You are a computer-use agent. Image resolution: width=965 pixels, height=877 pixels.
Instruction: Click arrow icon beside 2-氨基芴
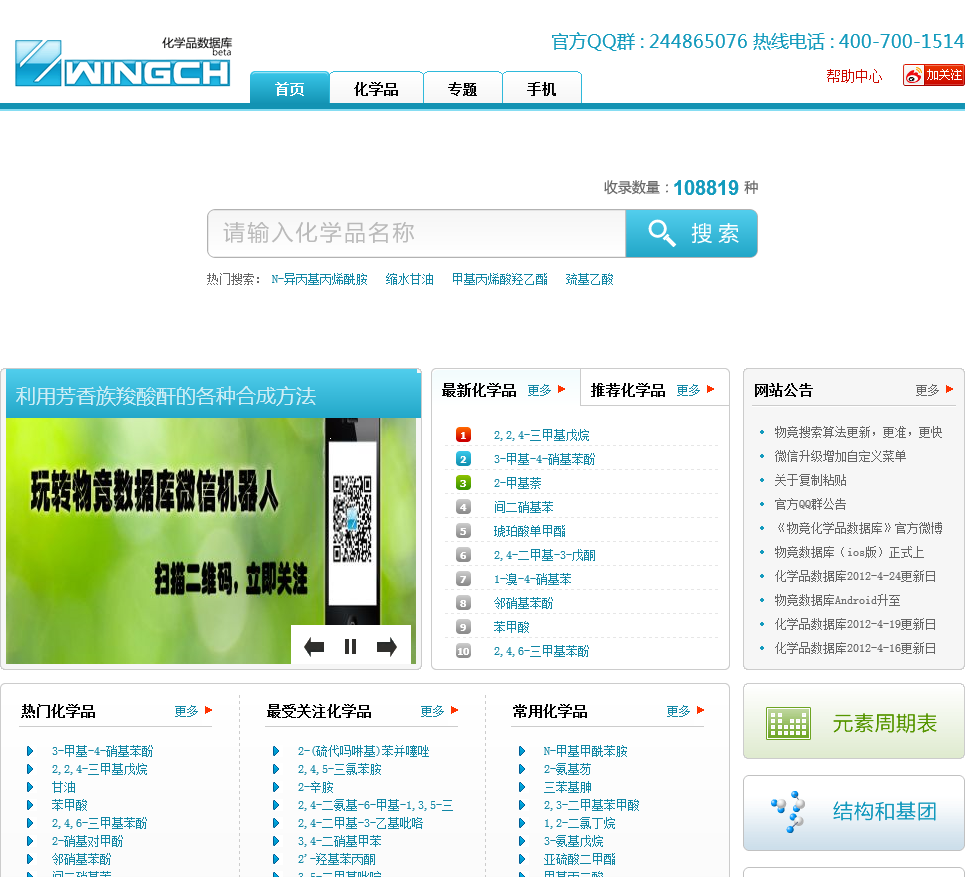point(522,769)
